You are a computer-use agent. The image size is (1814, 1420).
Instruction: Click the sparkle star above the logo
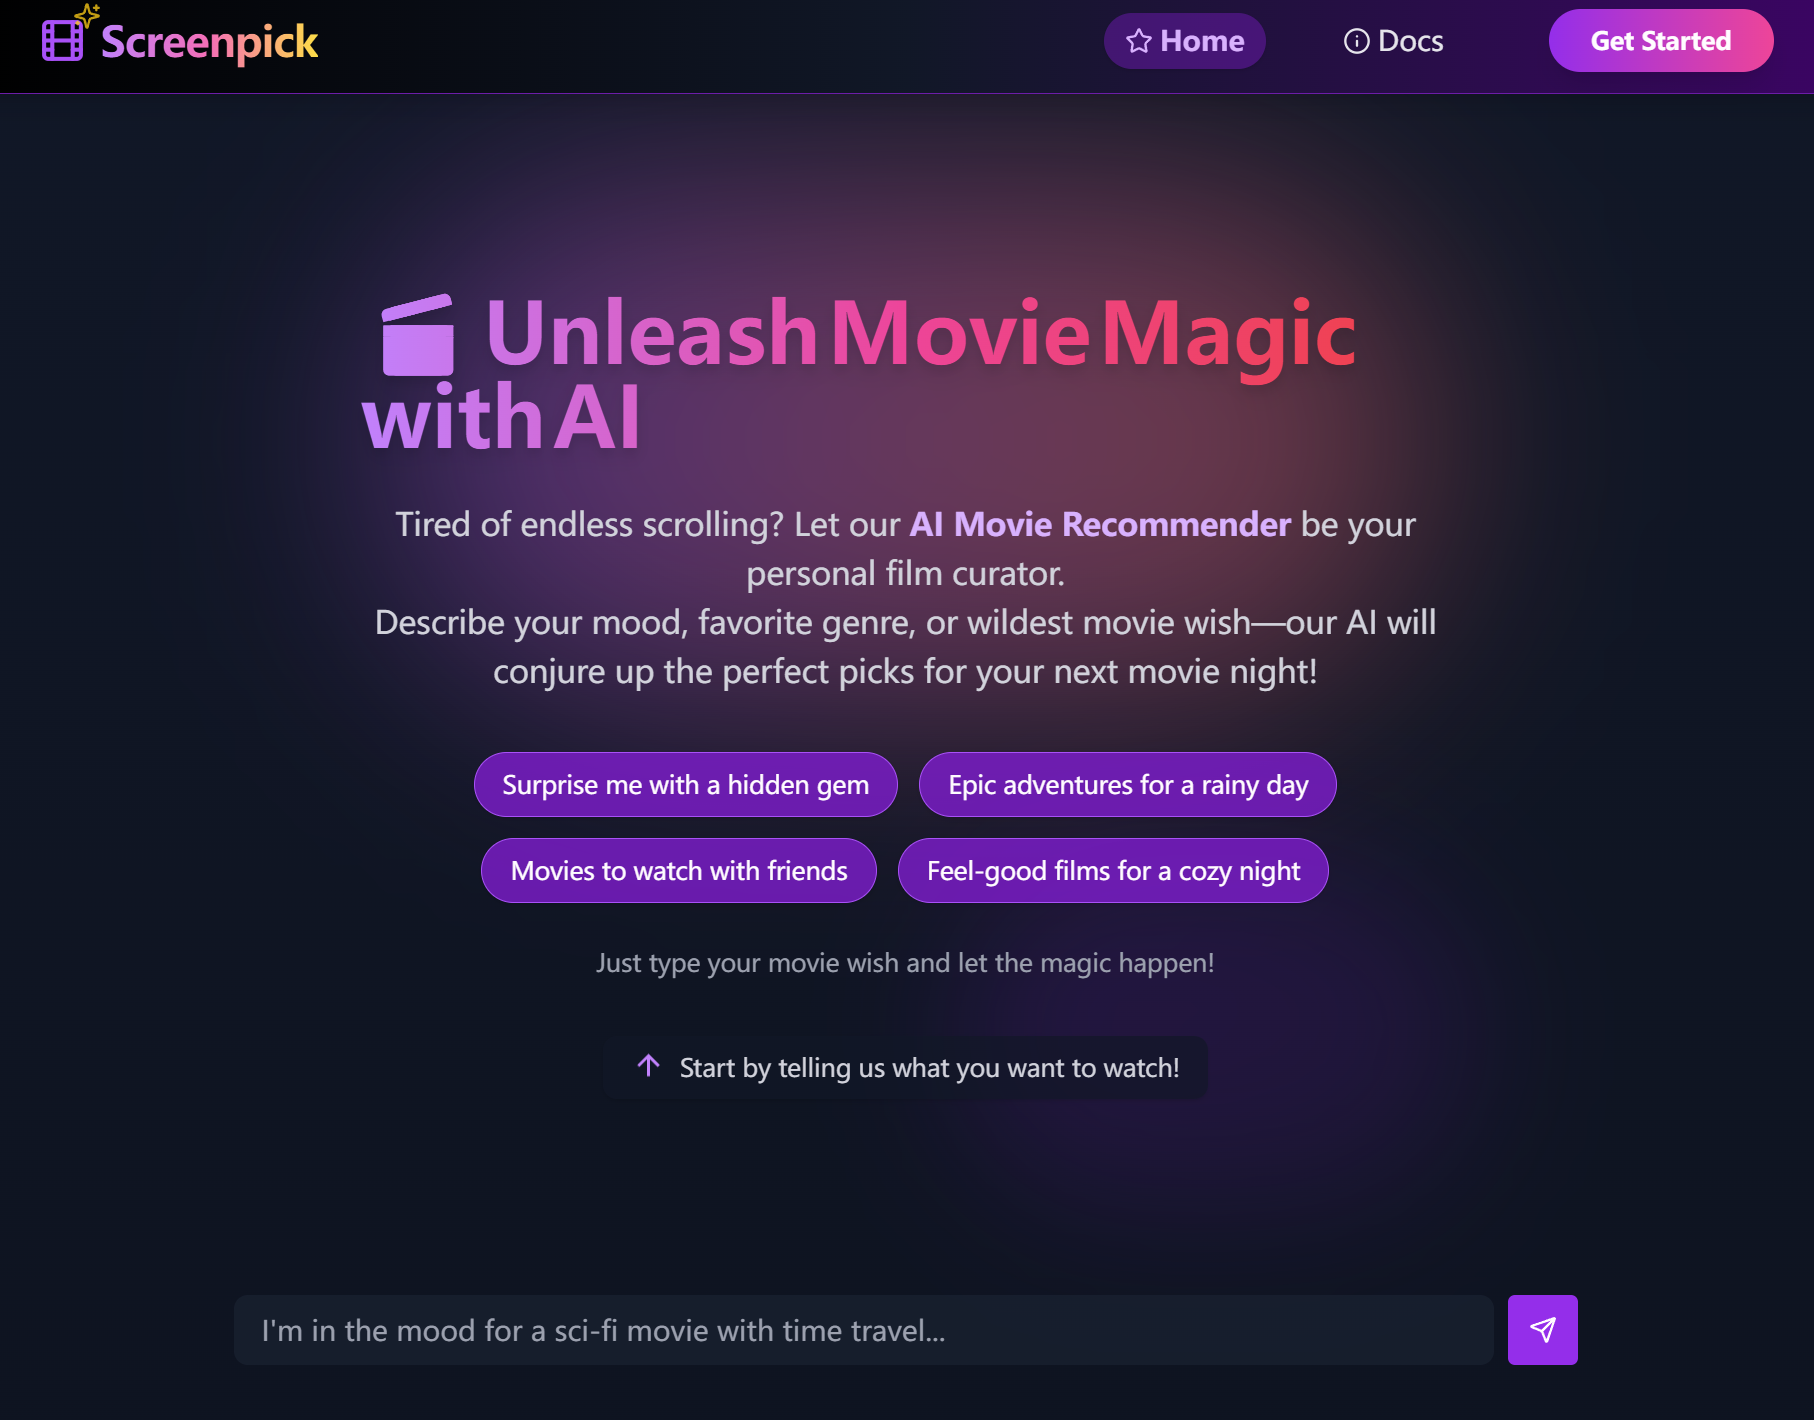coord(88,14)
